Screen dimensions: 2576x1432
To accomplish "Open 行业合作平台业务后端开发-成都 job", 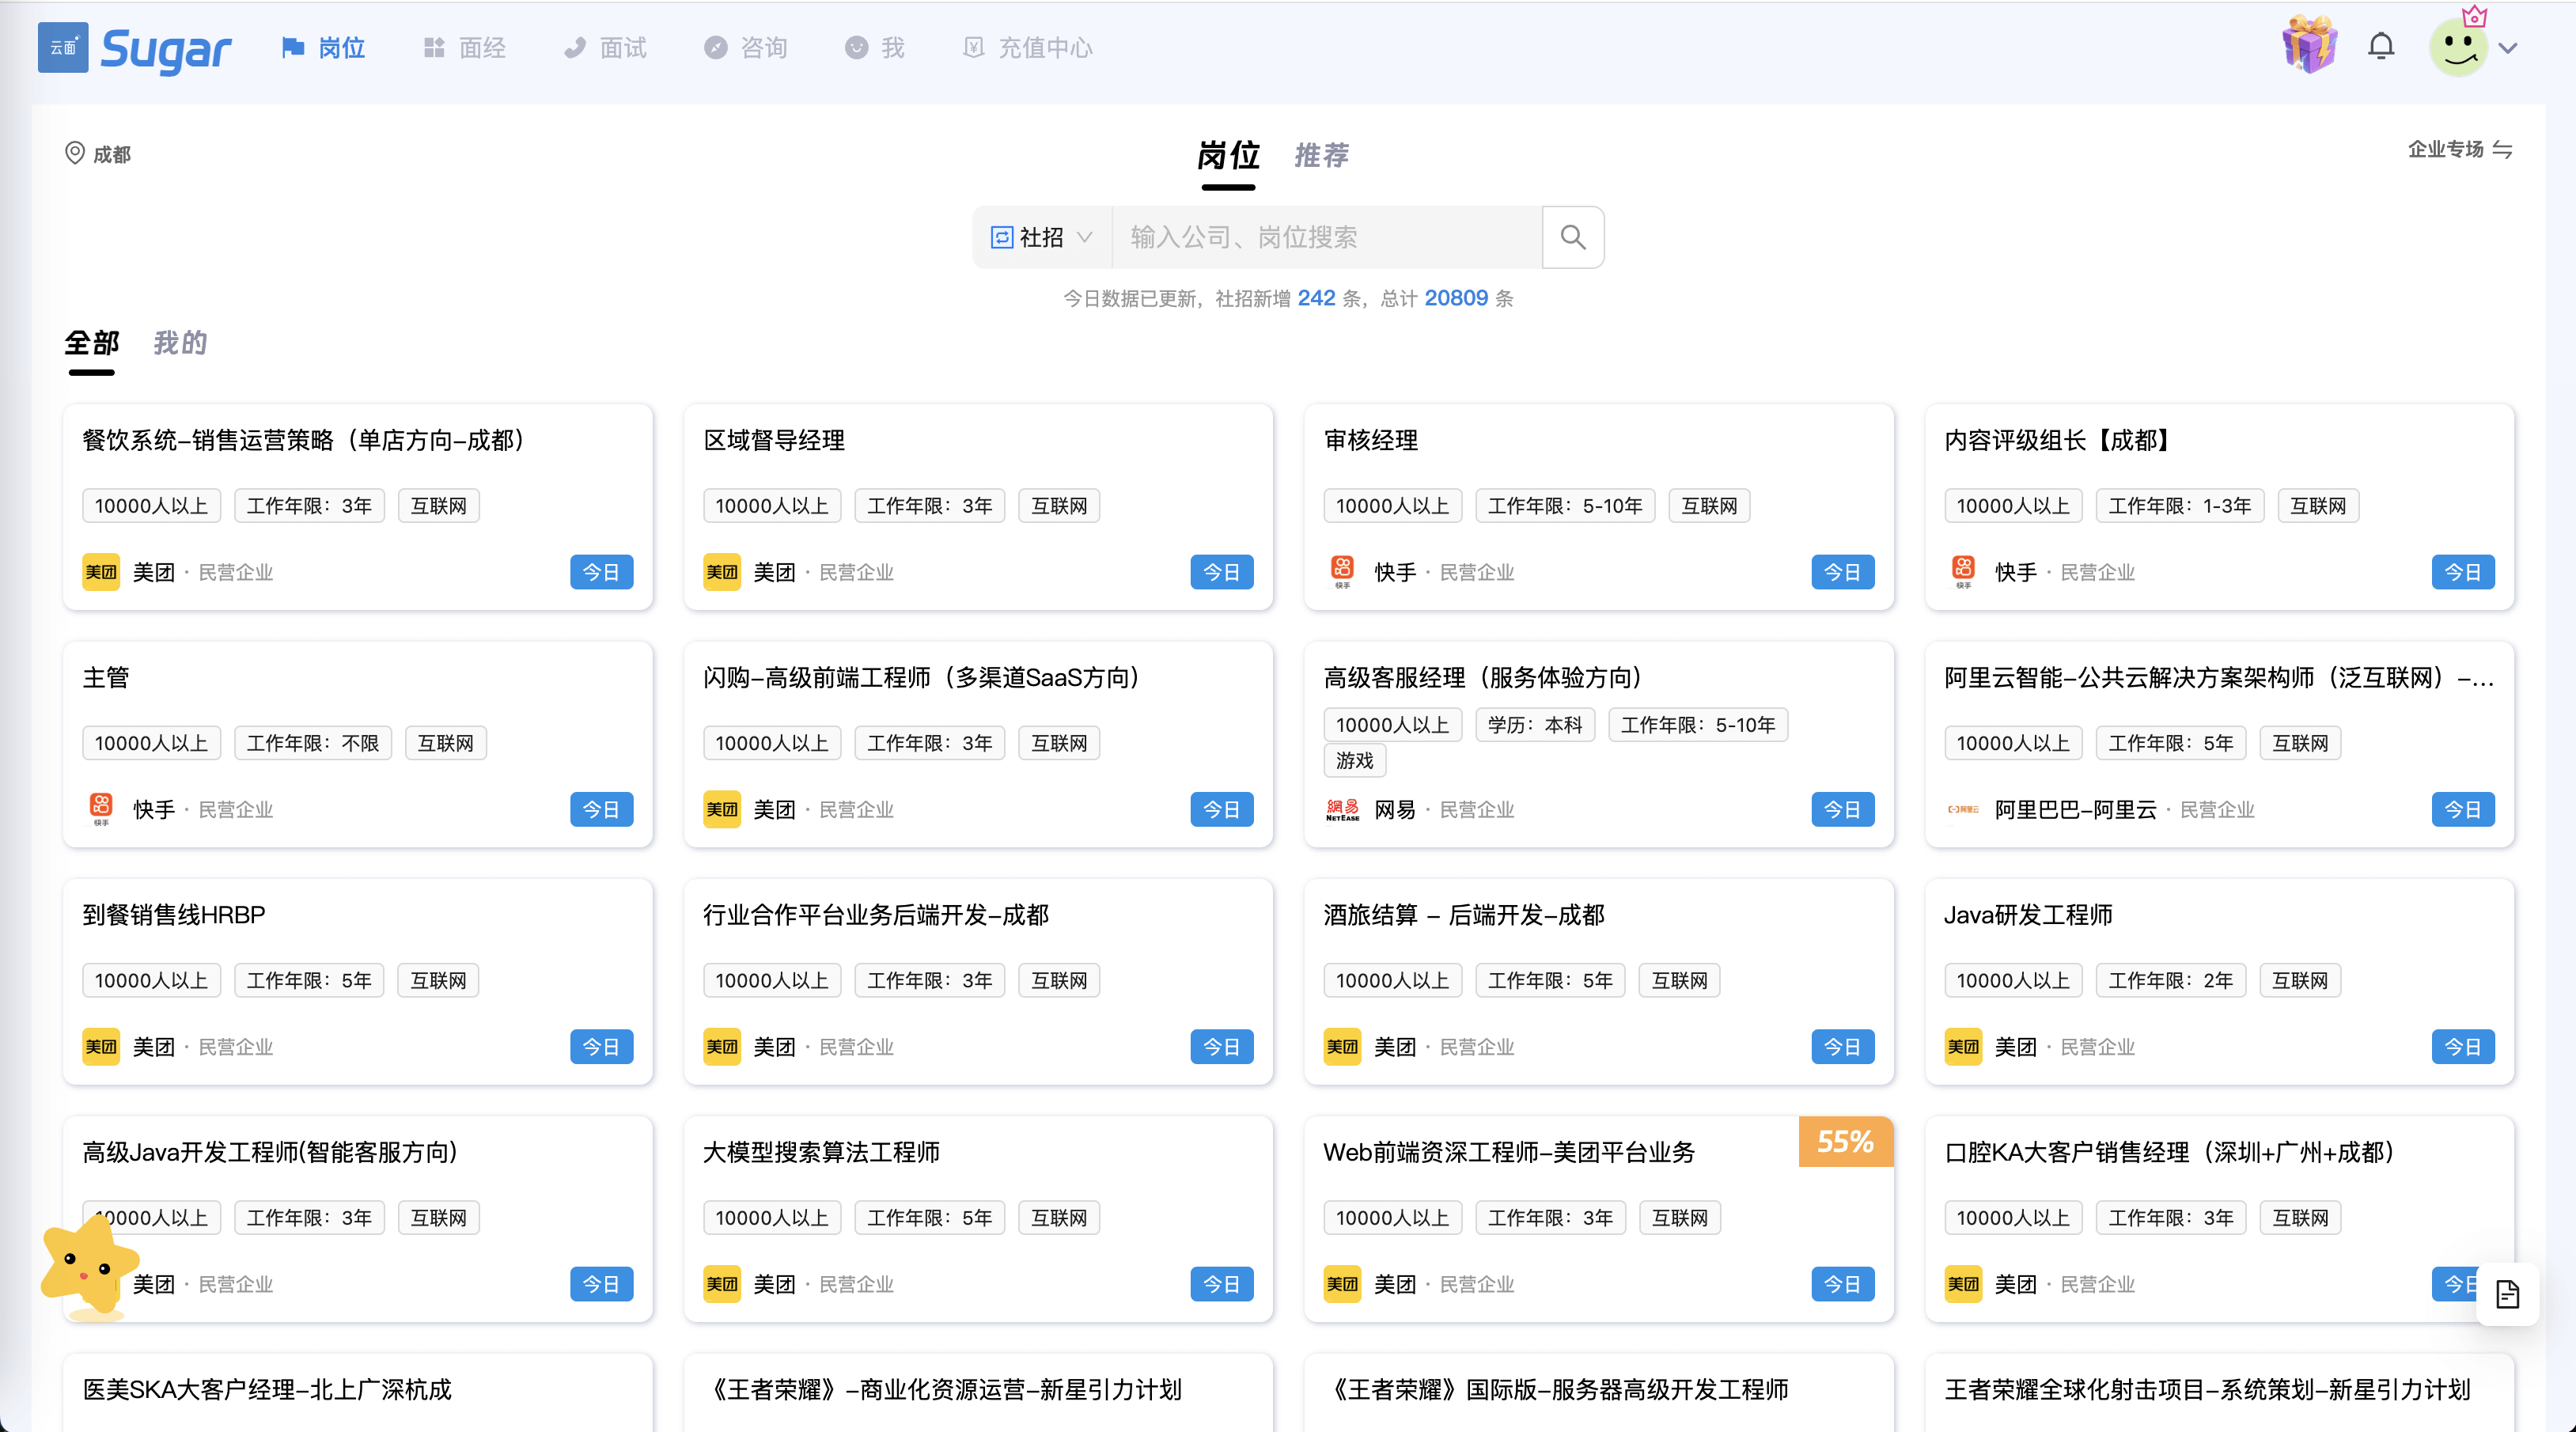I will pos(876,914).
